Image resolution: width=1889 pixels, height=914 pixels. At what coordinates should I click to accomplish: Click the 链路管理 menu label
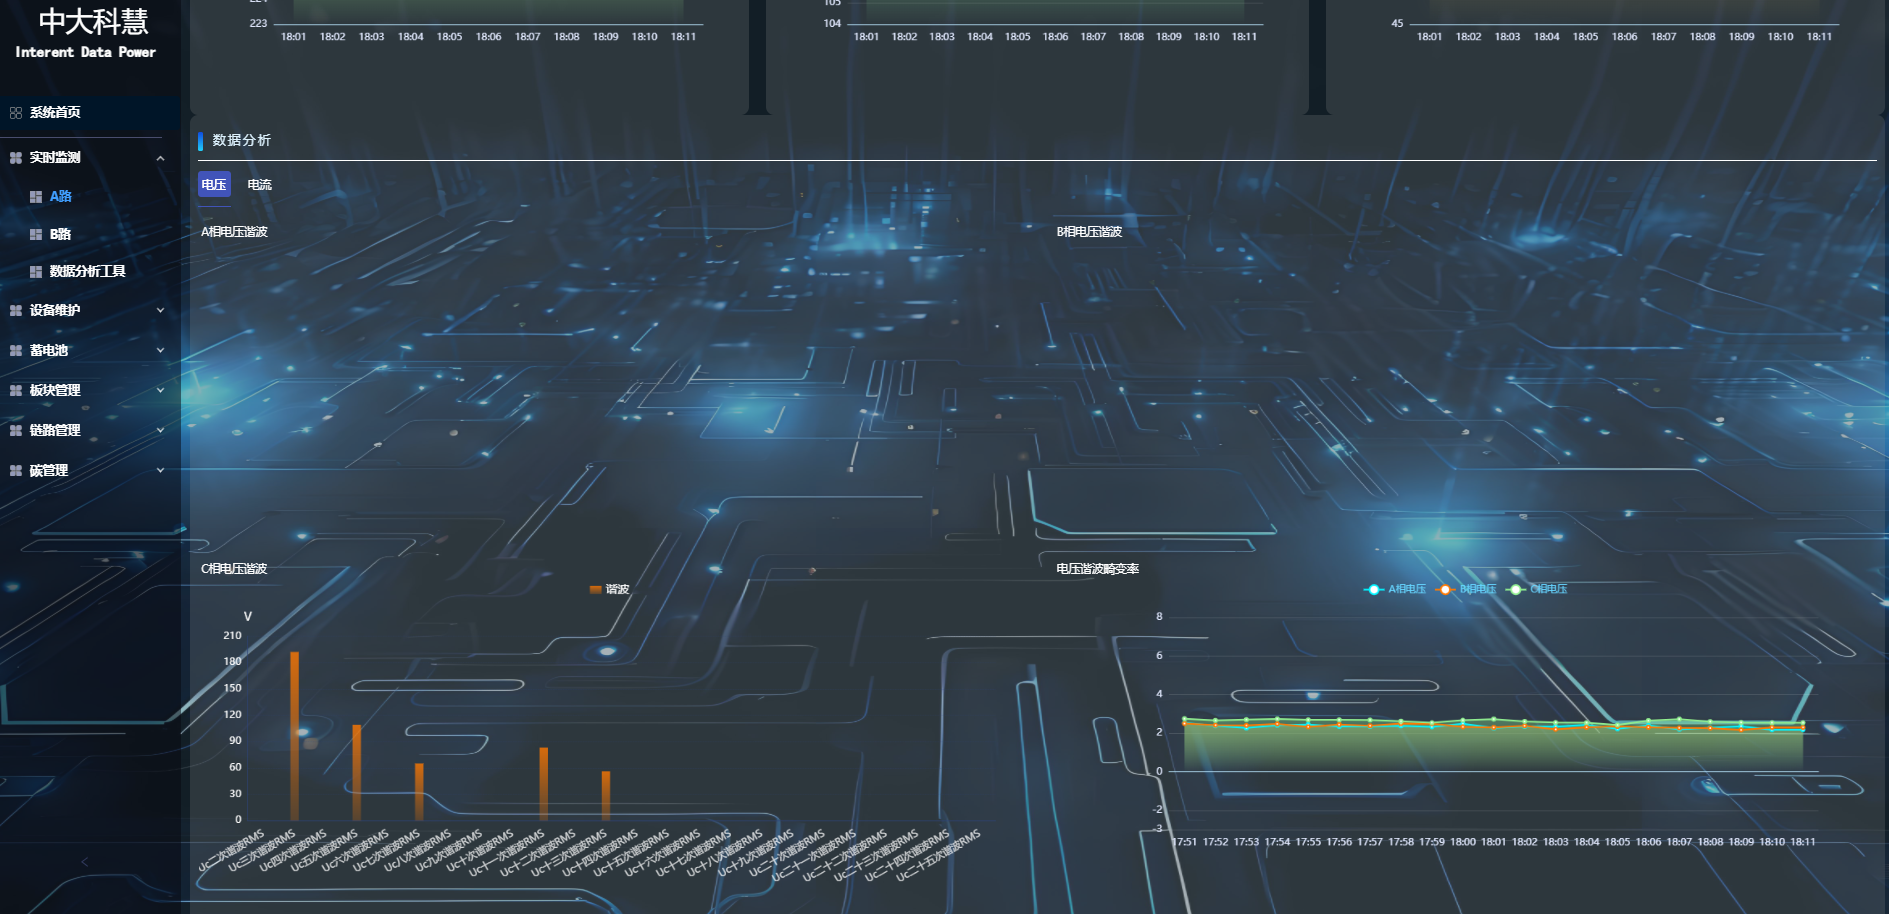pyautogui.click(x=55, y=430)
